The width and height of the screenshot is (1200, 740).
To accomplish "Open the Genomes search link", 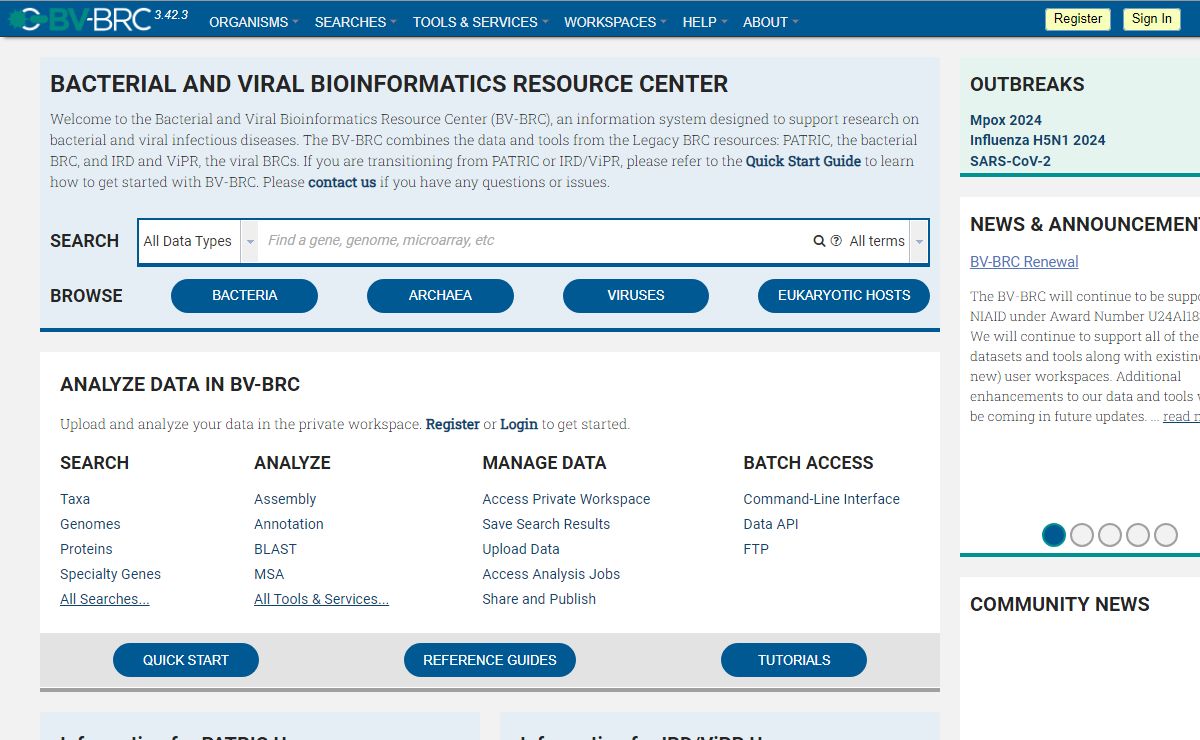I will [x=90, y=524].
